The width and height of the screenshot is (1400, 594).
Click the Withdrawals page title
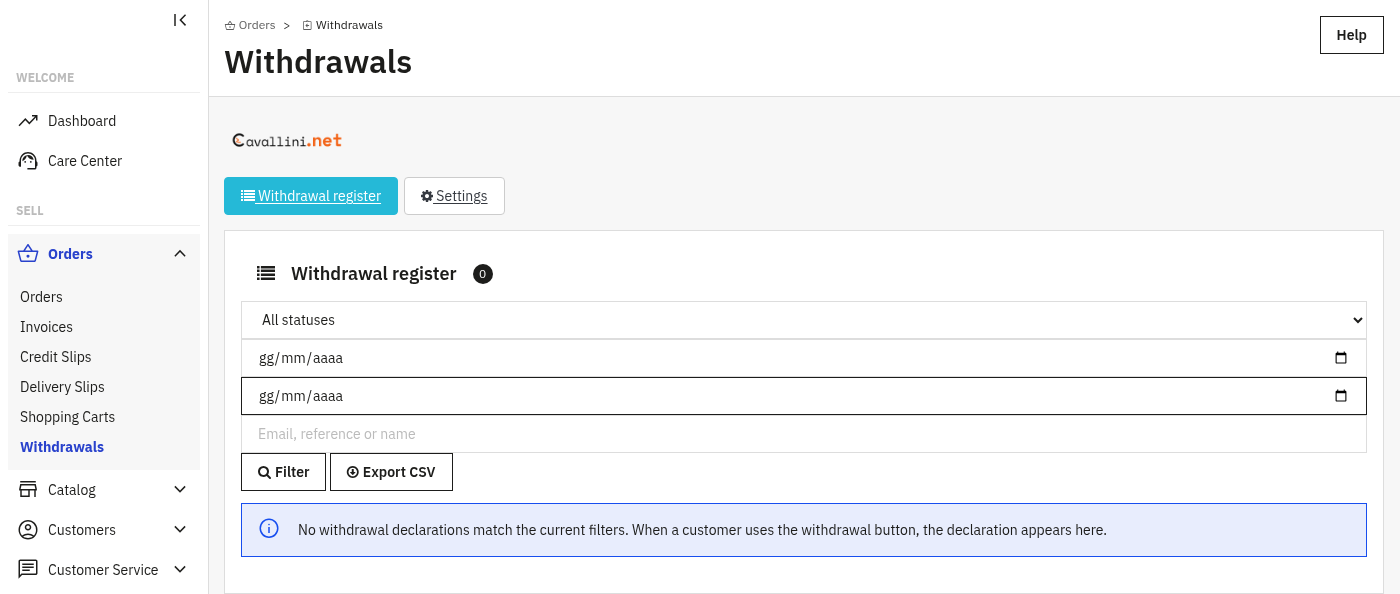318,62
